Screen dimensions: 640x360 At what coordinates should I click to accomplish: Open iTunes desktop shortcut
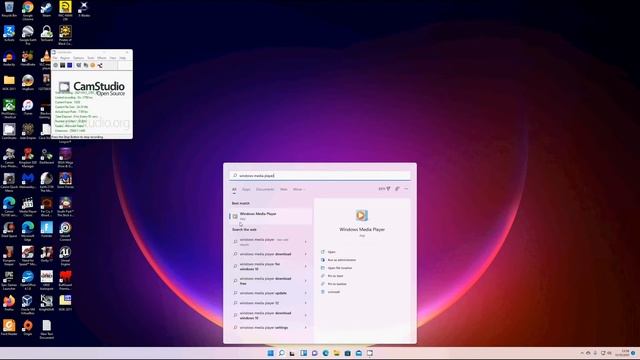(x=28, y=107)
